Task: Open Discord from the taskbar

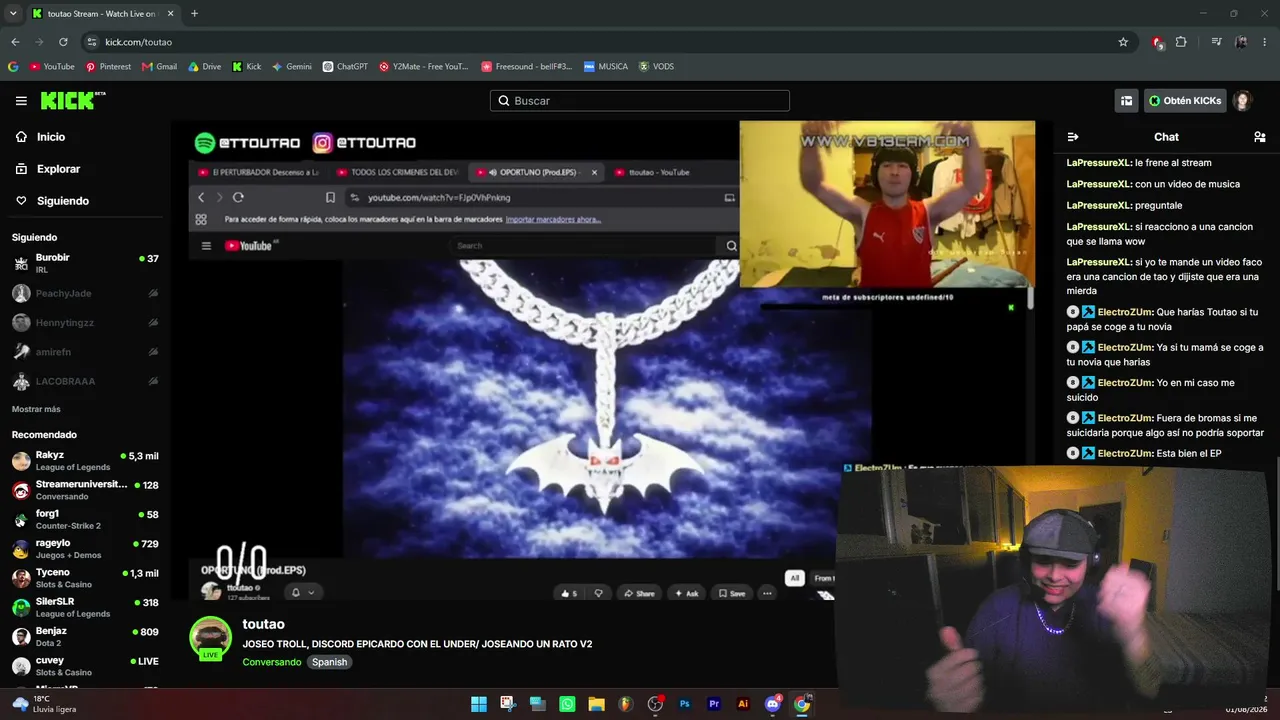Action: pos(772,704)
